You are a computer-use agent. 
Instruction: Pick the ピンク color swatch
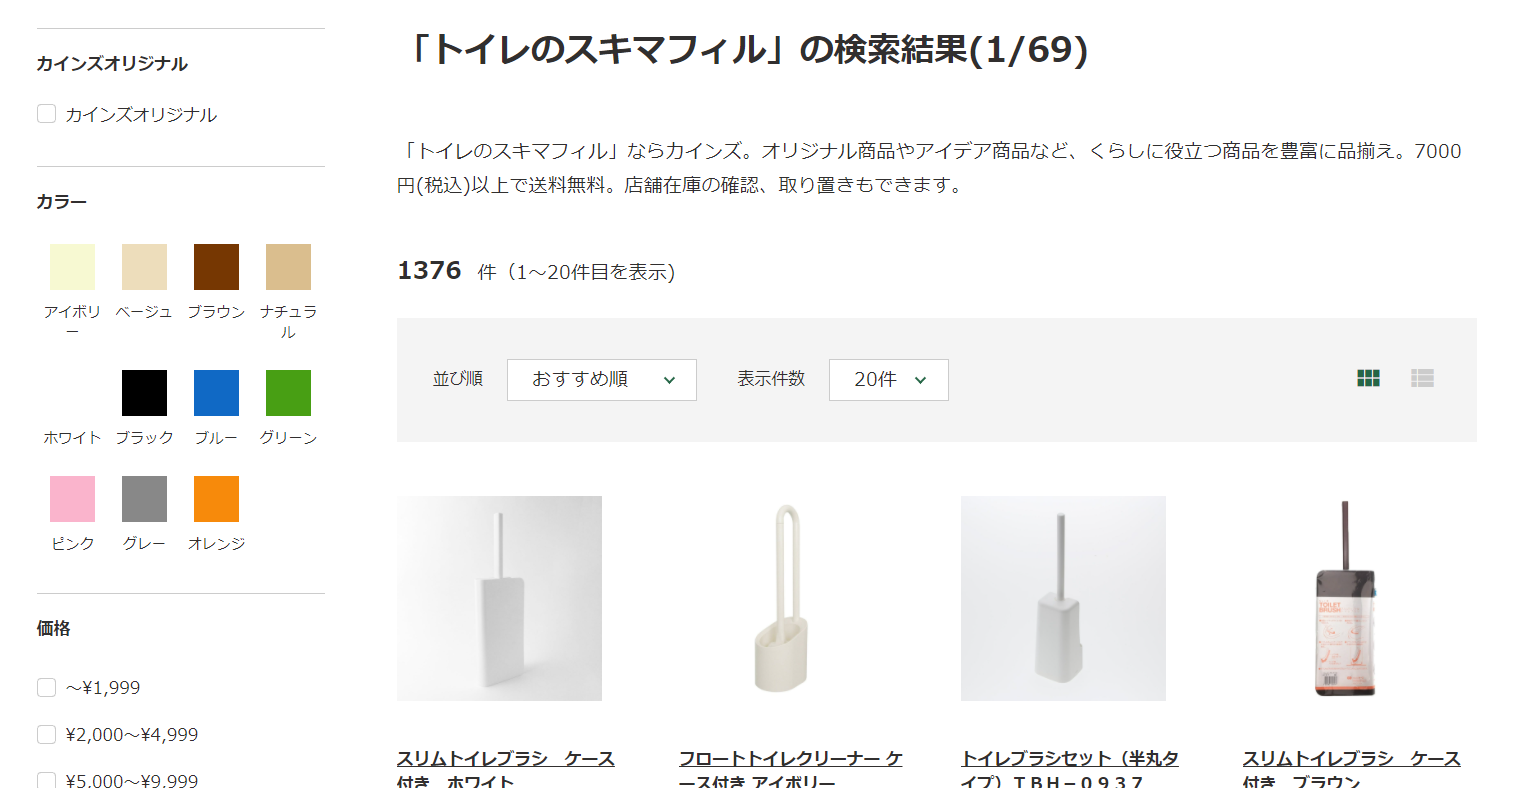click(72, 499)
